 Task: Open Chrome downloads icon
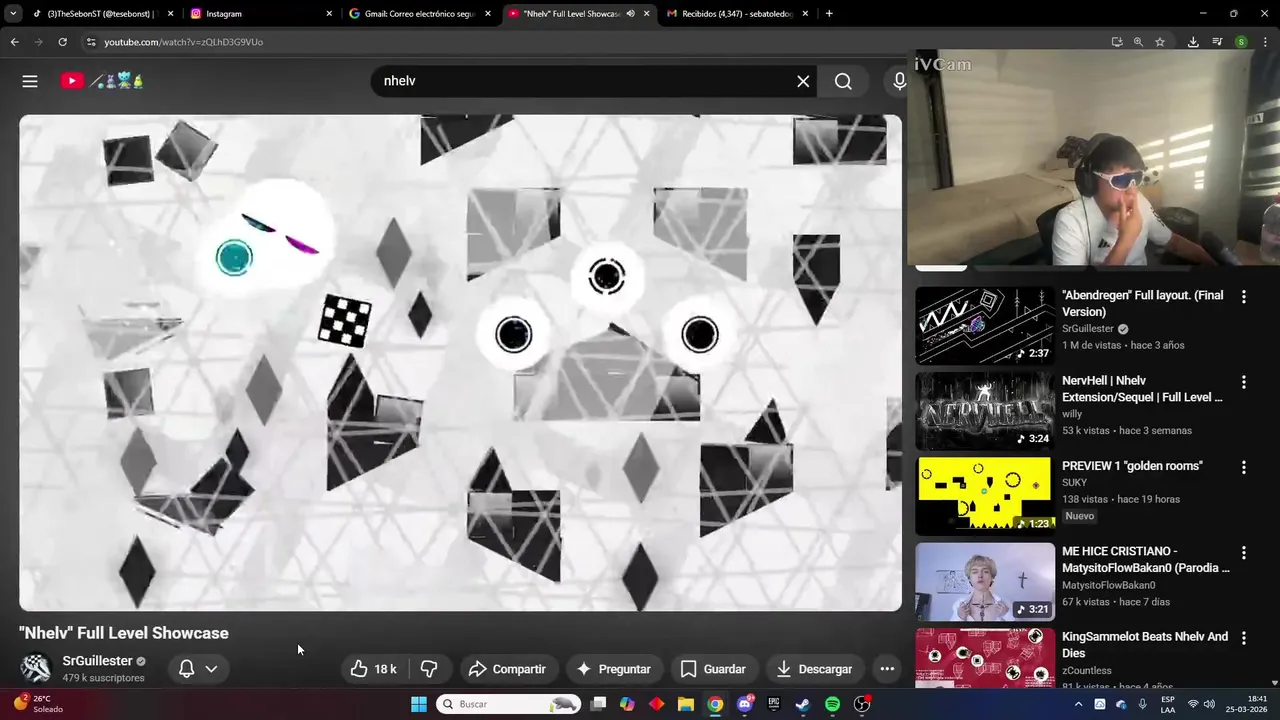[x=1193, y=42]
